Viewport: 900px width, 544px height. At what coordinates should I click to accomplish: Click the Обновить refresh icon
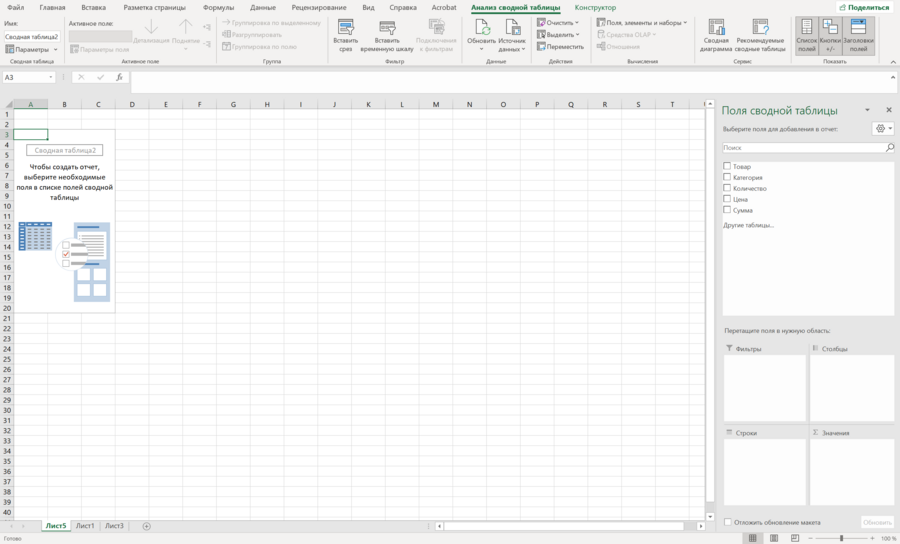click(482, 27)
